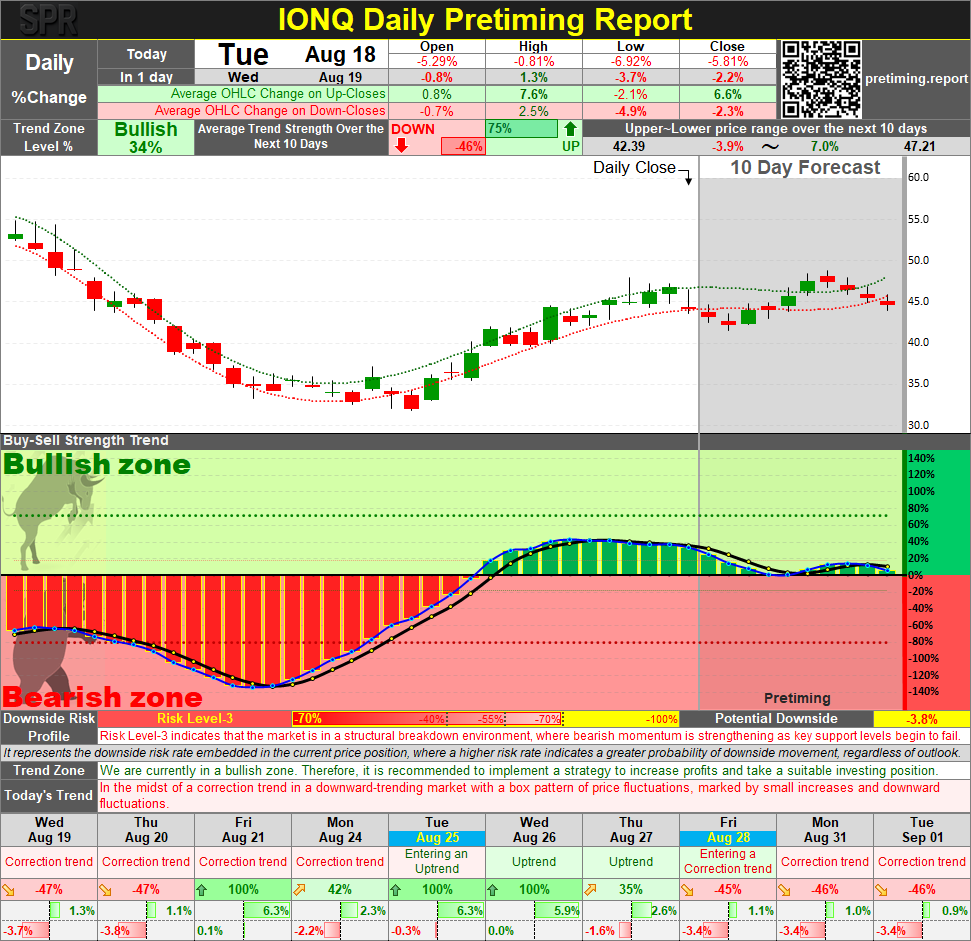Click today's Open value -5.29%
The width and height of the screenshot is (971, 941).
437,61
